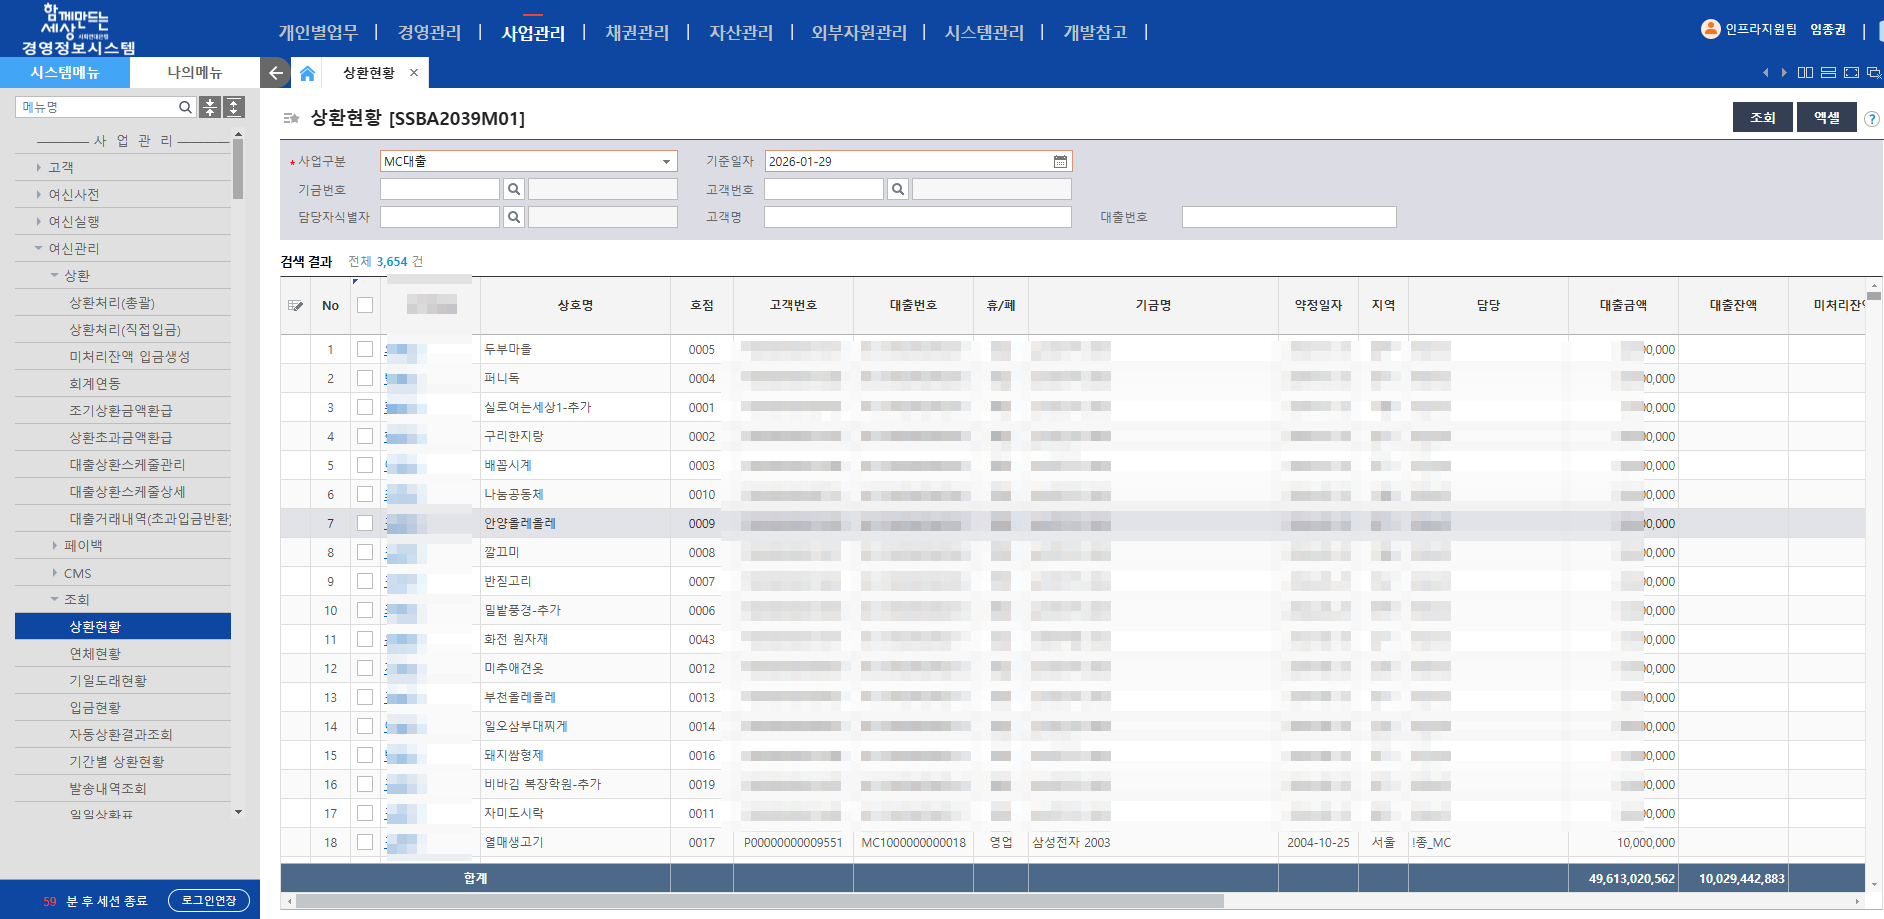Open the 채권관리 menu
The height and width of the screenshot is (919, 1884).
tap(637, 32)
